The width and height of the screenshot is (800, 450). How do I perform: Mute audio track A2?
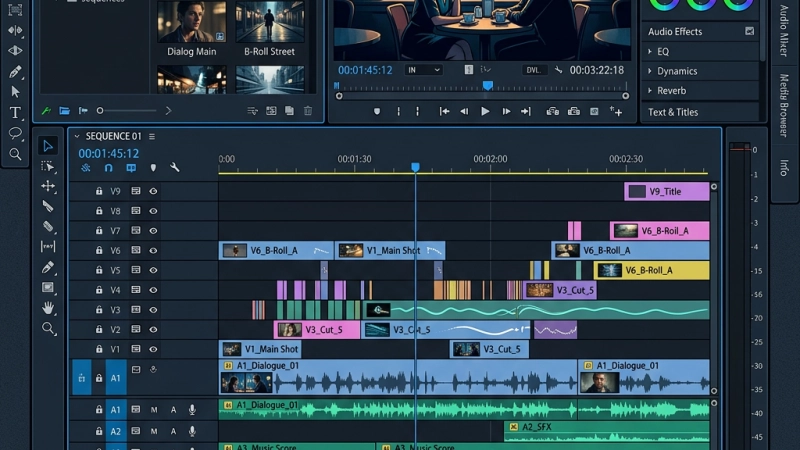(x=154, y=432)
